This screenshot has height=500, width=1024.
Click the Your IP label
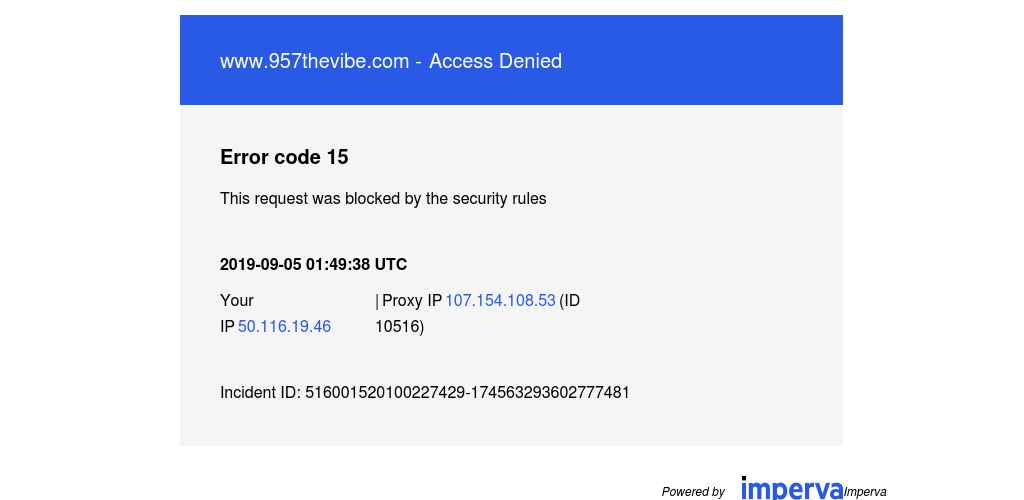point(236,313)
